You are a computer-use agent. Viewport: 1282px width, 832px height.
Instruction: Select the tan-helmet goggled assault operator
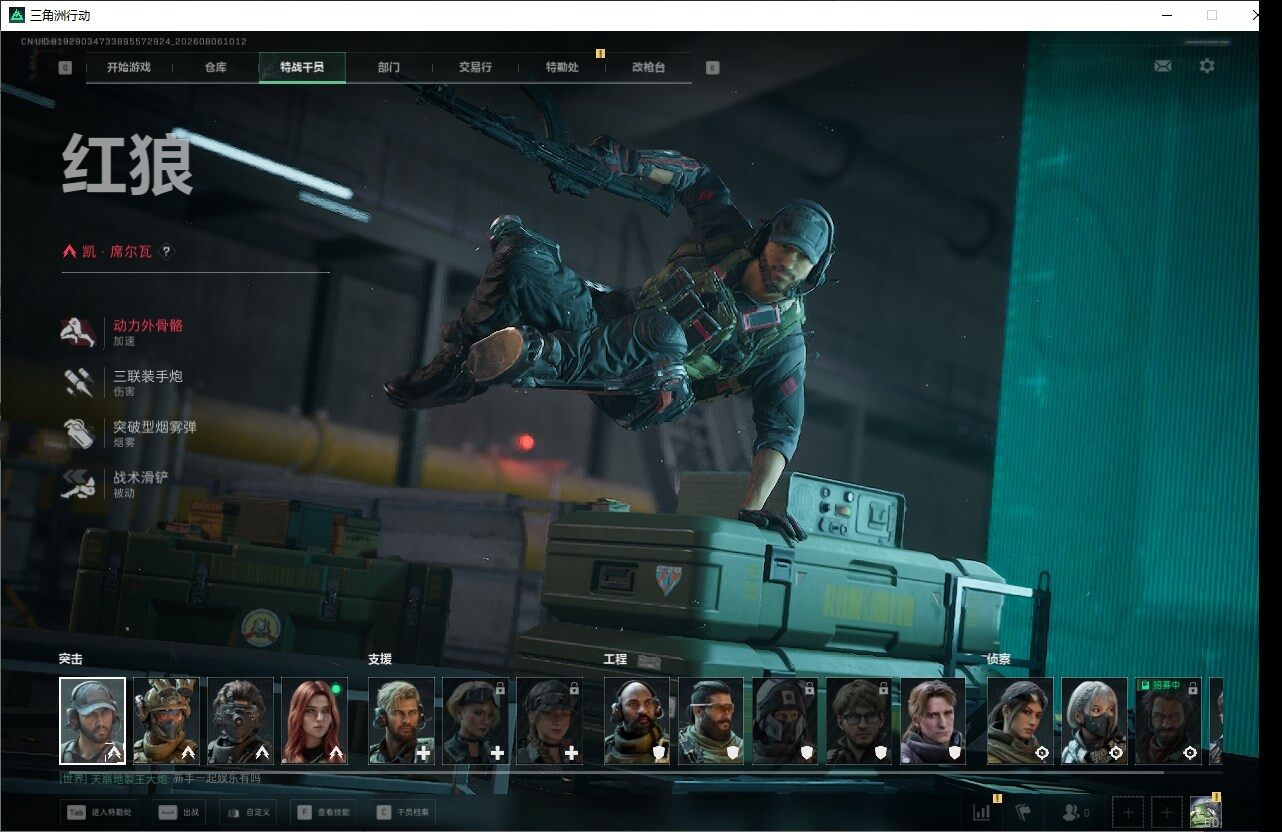pos(167,721)
